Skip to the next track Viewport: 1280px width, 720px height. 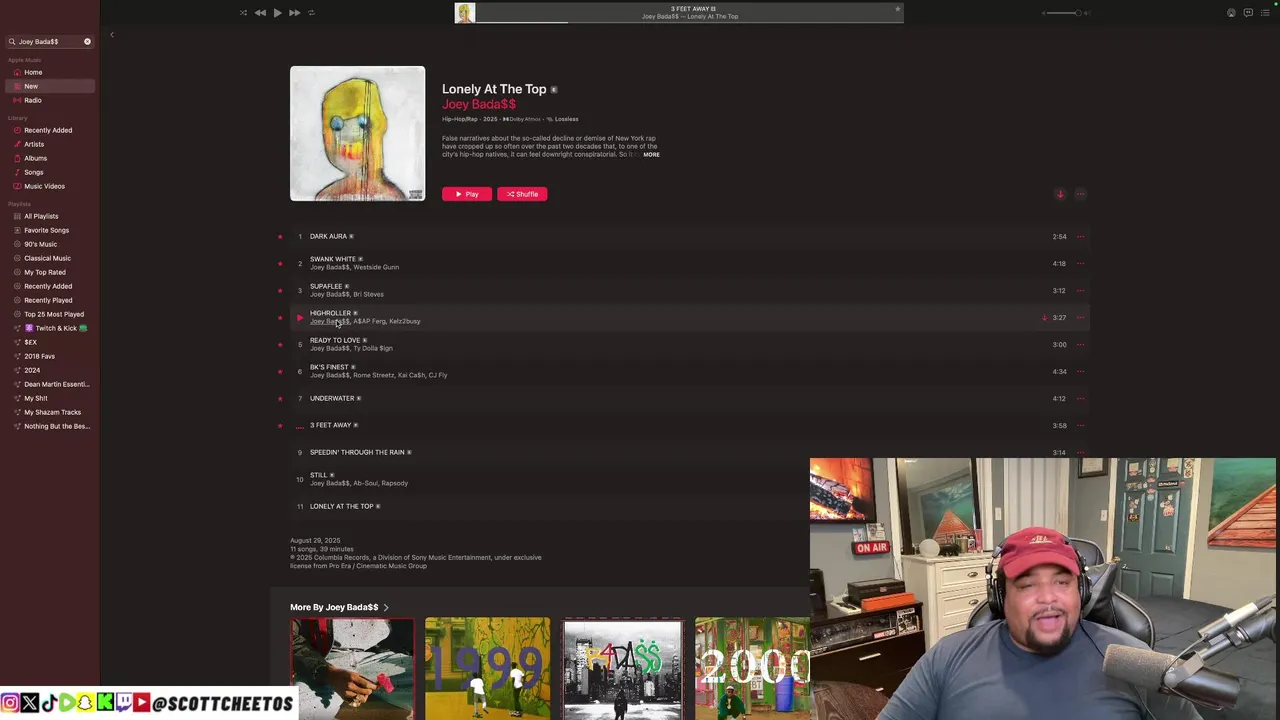click(294, 13)
